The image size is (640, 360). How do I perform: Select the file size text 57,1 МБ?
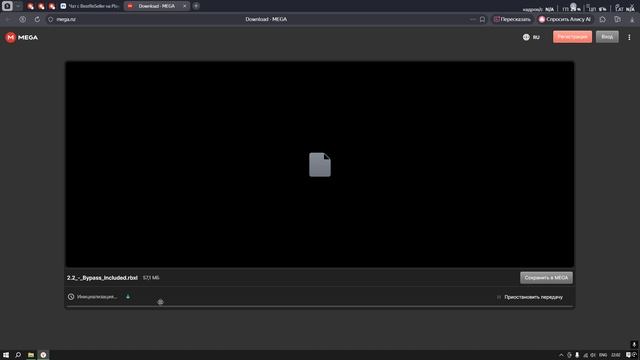[151, 278]
